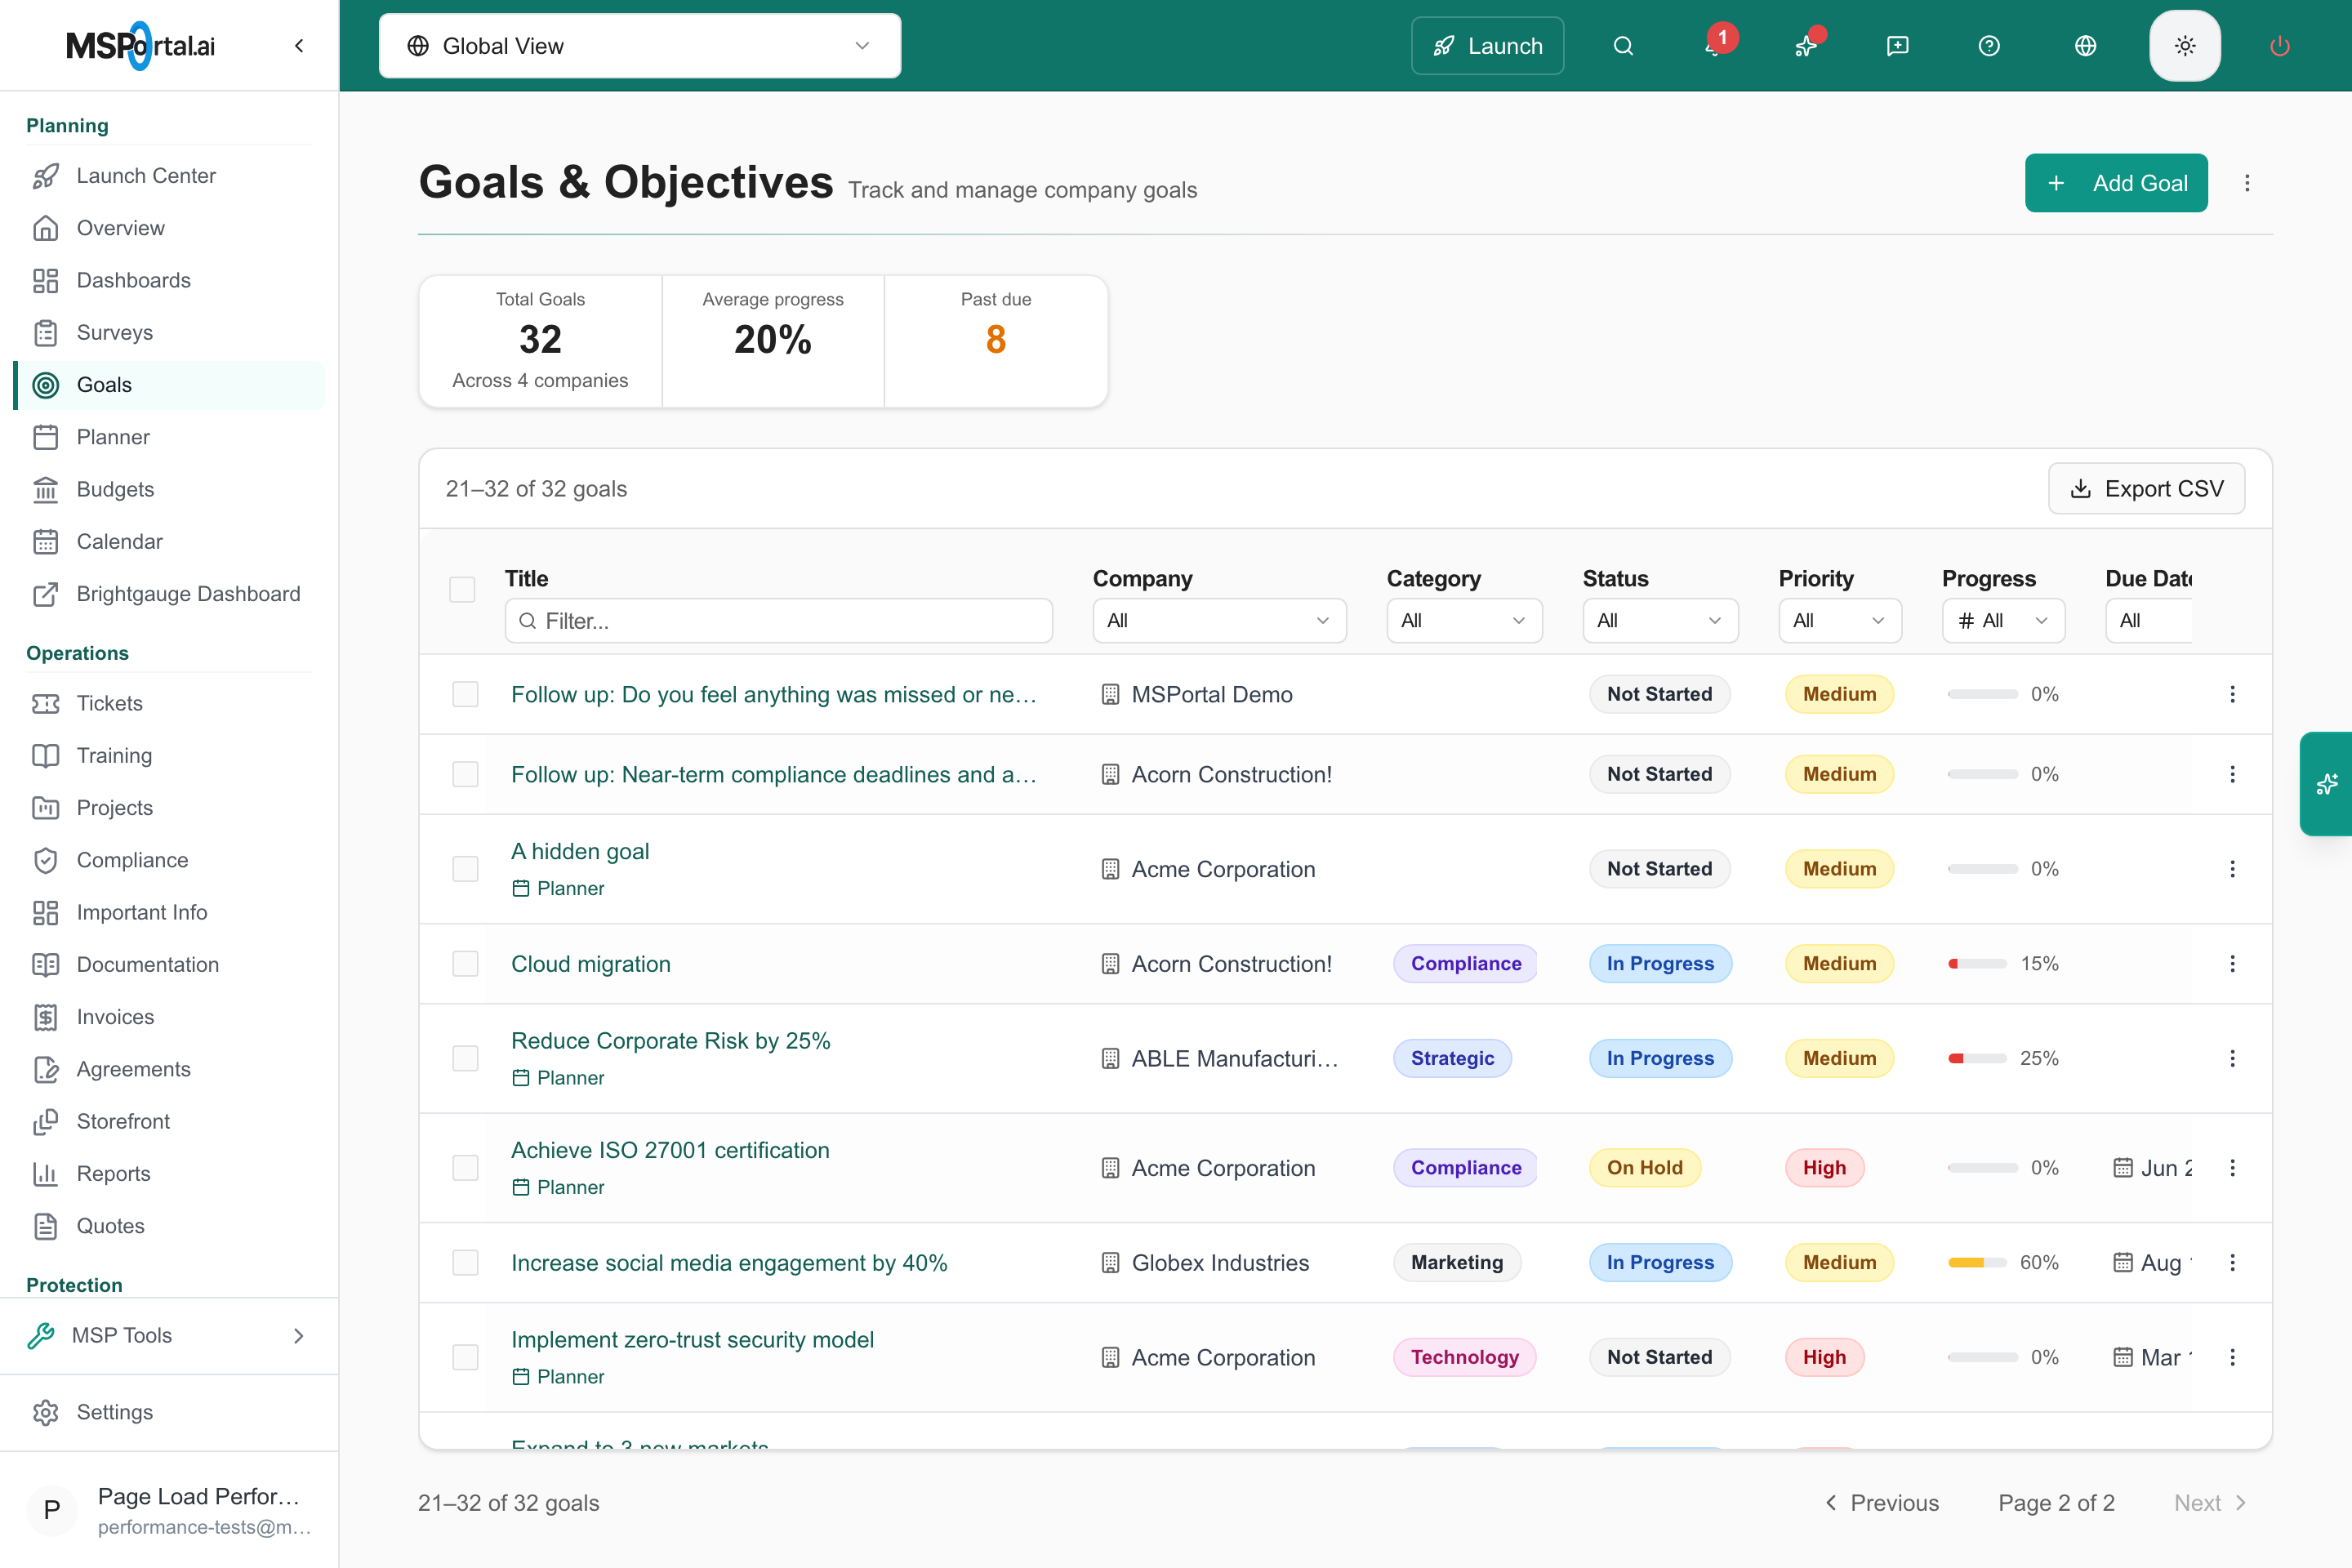Go to the Previous page
This screenshot has height=1568, width=2352.
coord(1882,1503)
